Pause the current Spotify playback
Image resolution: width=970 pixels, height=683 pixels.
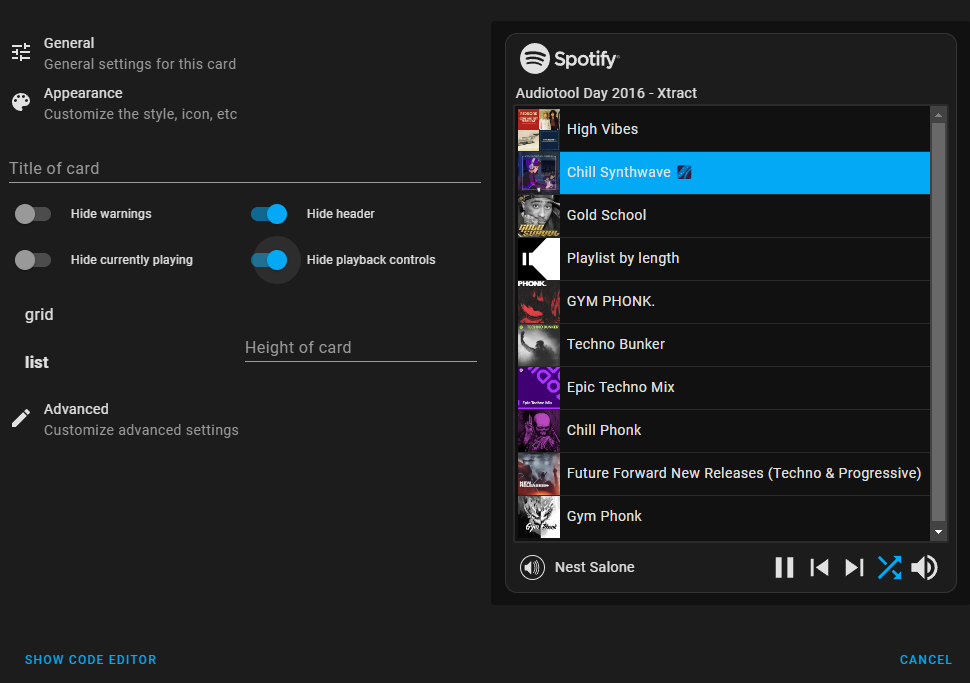(x=784, y=567)
